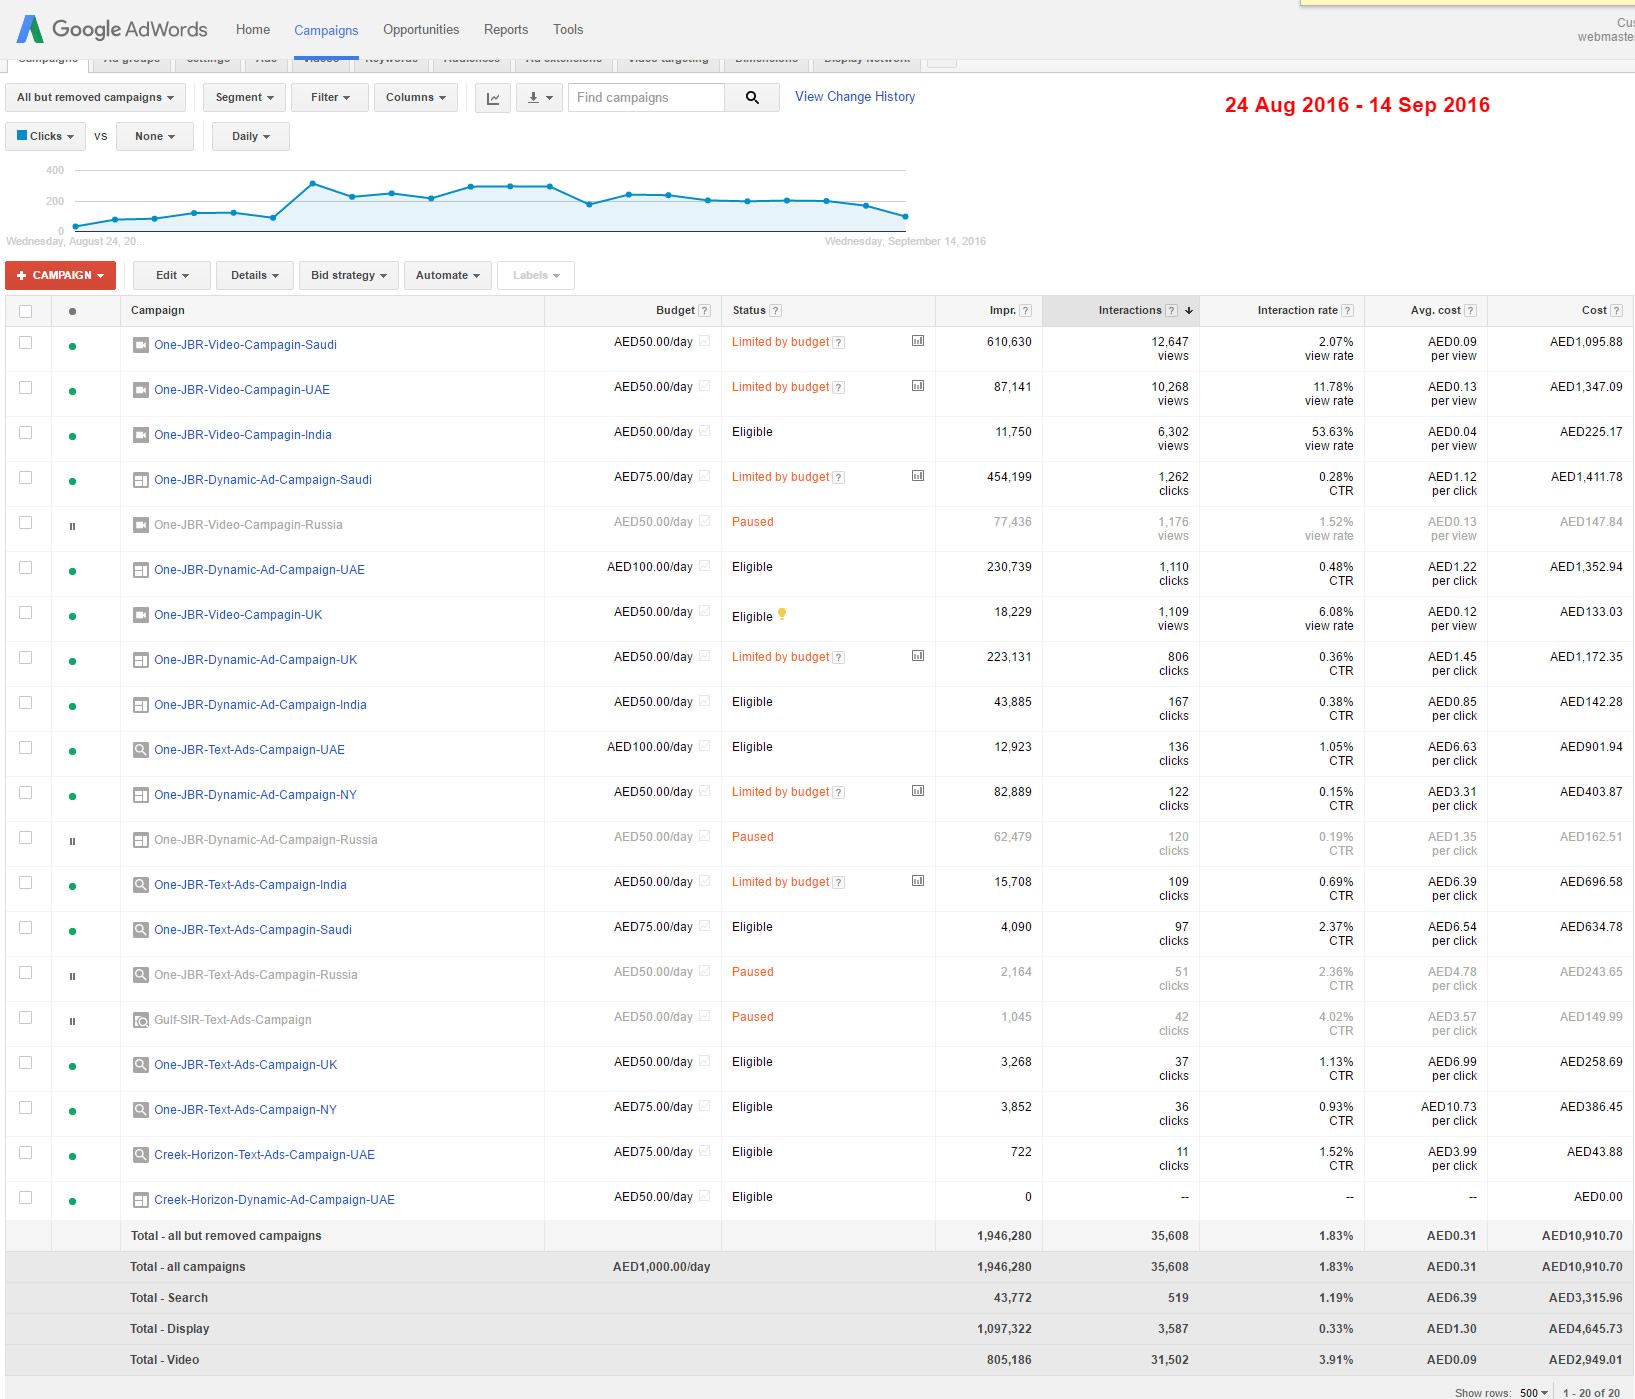Tick checkbox for One-JBR-Video-Campagin-UAE row
Viewport: 1635px width, 1399px height.
26,388
